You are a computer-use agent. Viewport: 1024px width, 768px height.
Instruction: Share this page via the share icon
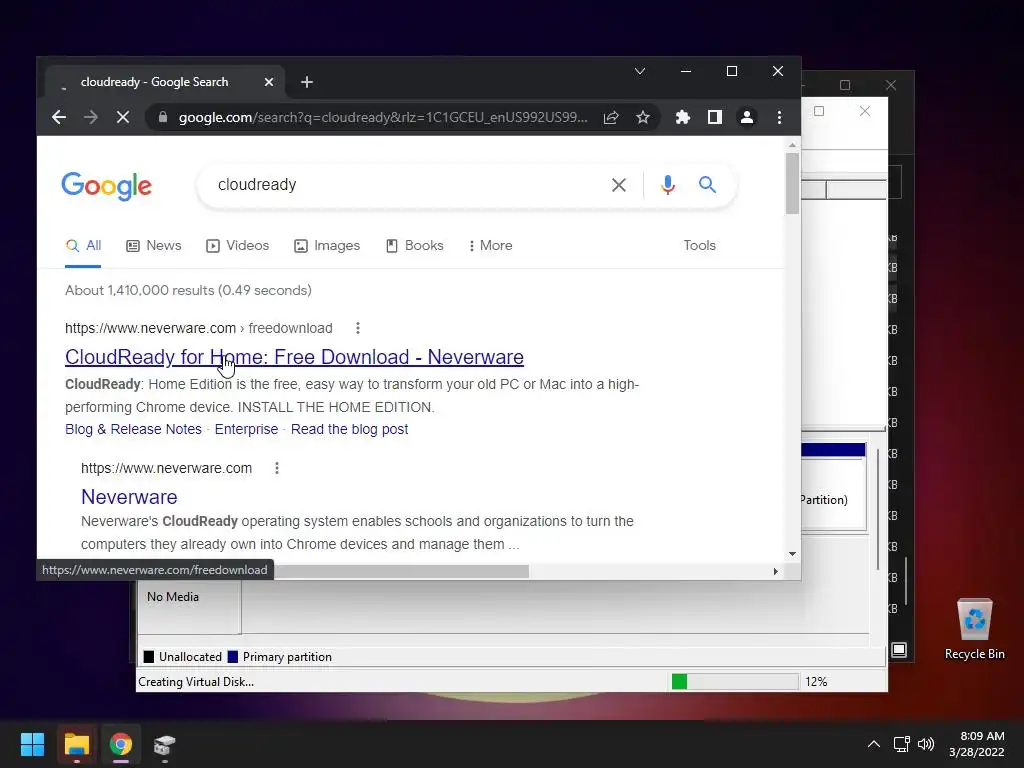click(x=611, y=118)
